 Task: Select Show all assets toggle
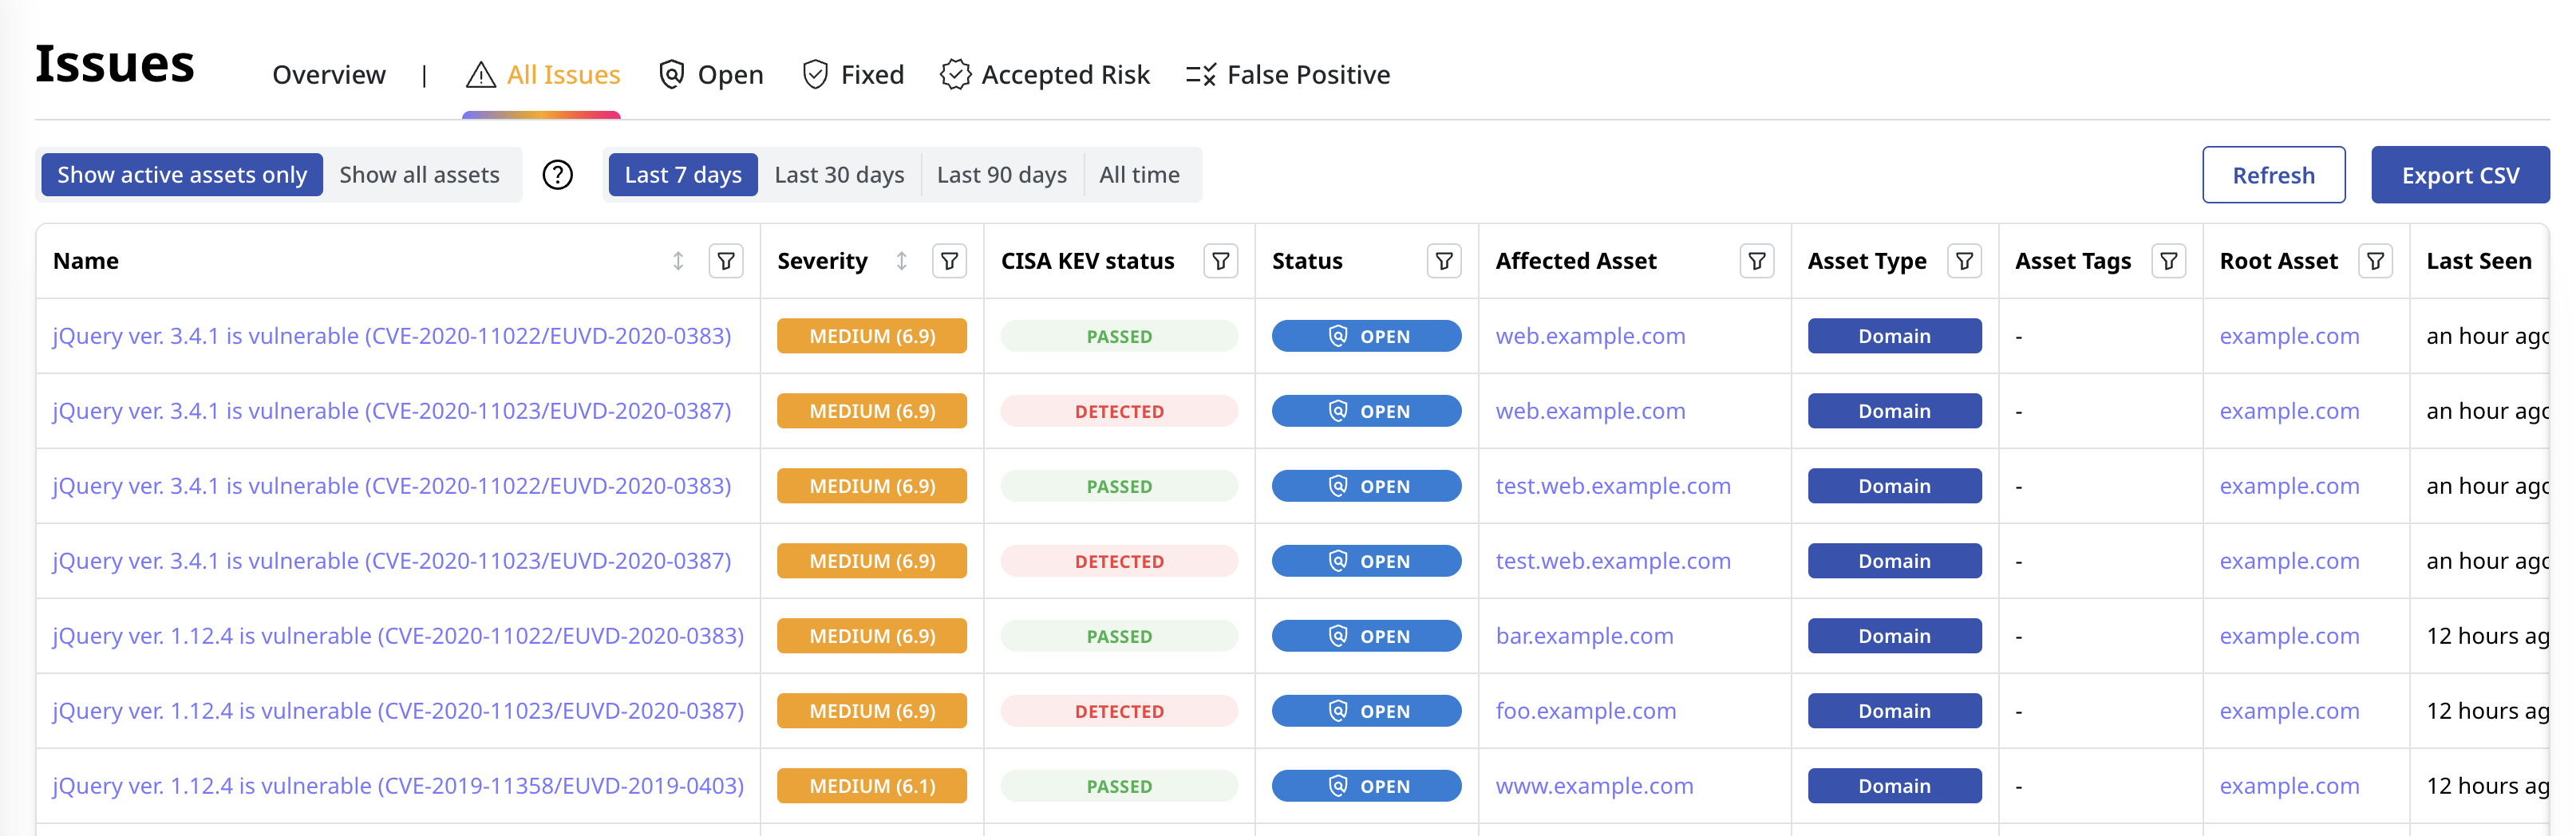click(419, 175)
